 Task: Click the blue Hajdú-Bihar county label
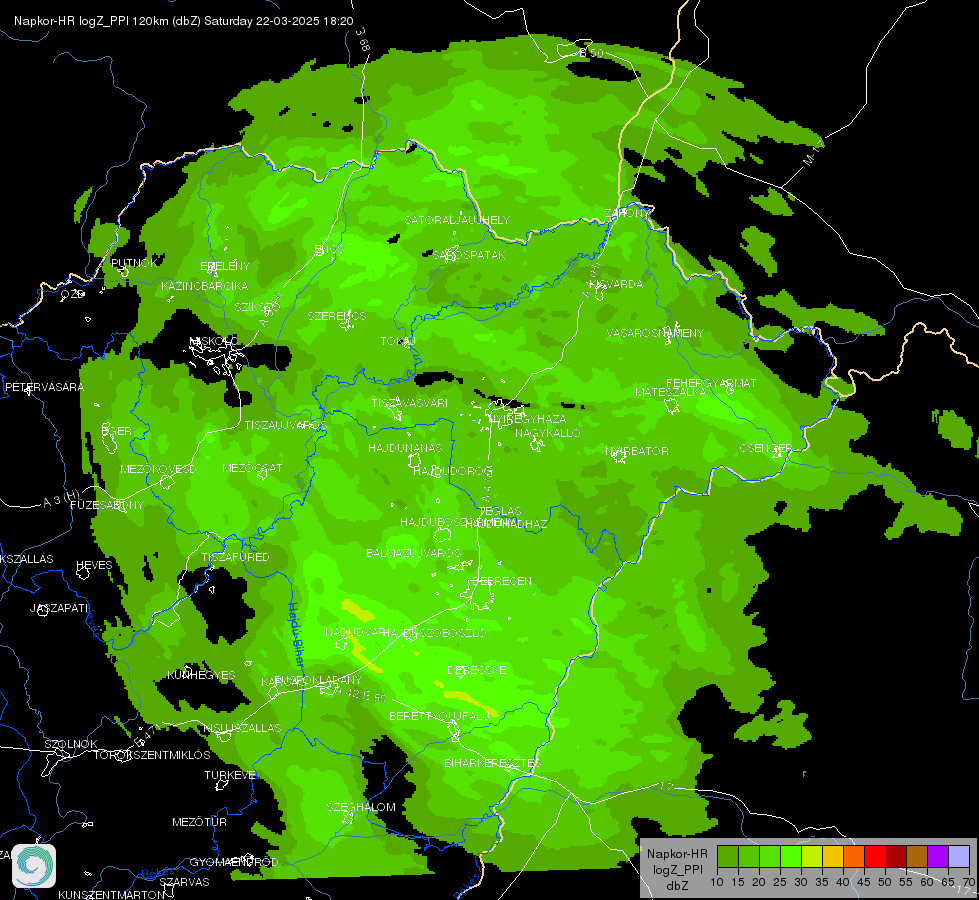(x=297, y=637)
